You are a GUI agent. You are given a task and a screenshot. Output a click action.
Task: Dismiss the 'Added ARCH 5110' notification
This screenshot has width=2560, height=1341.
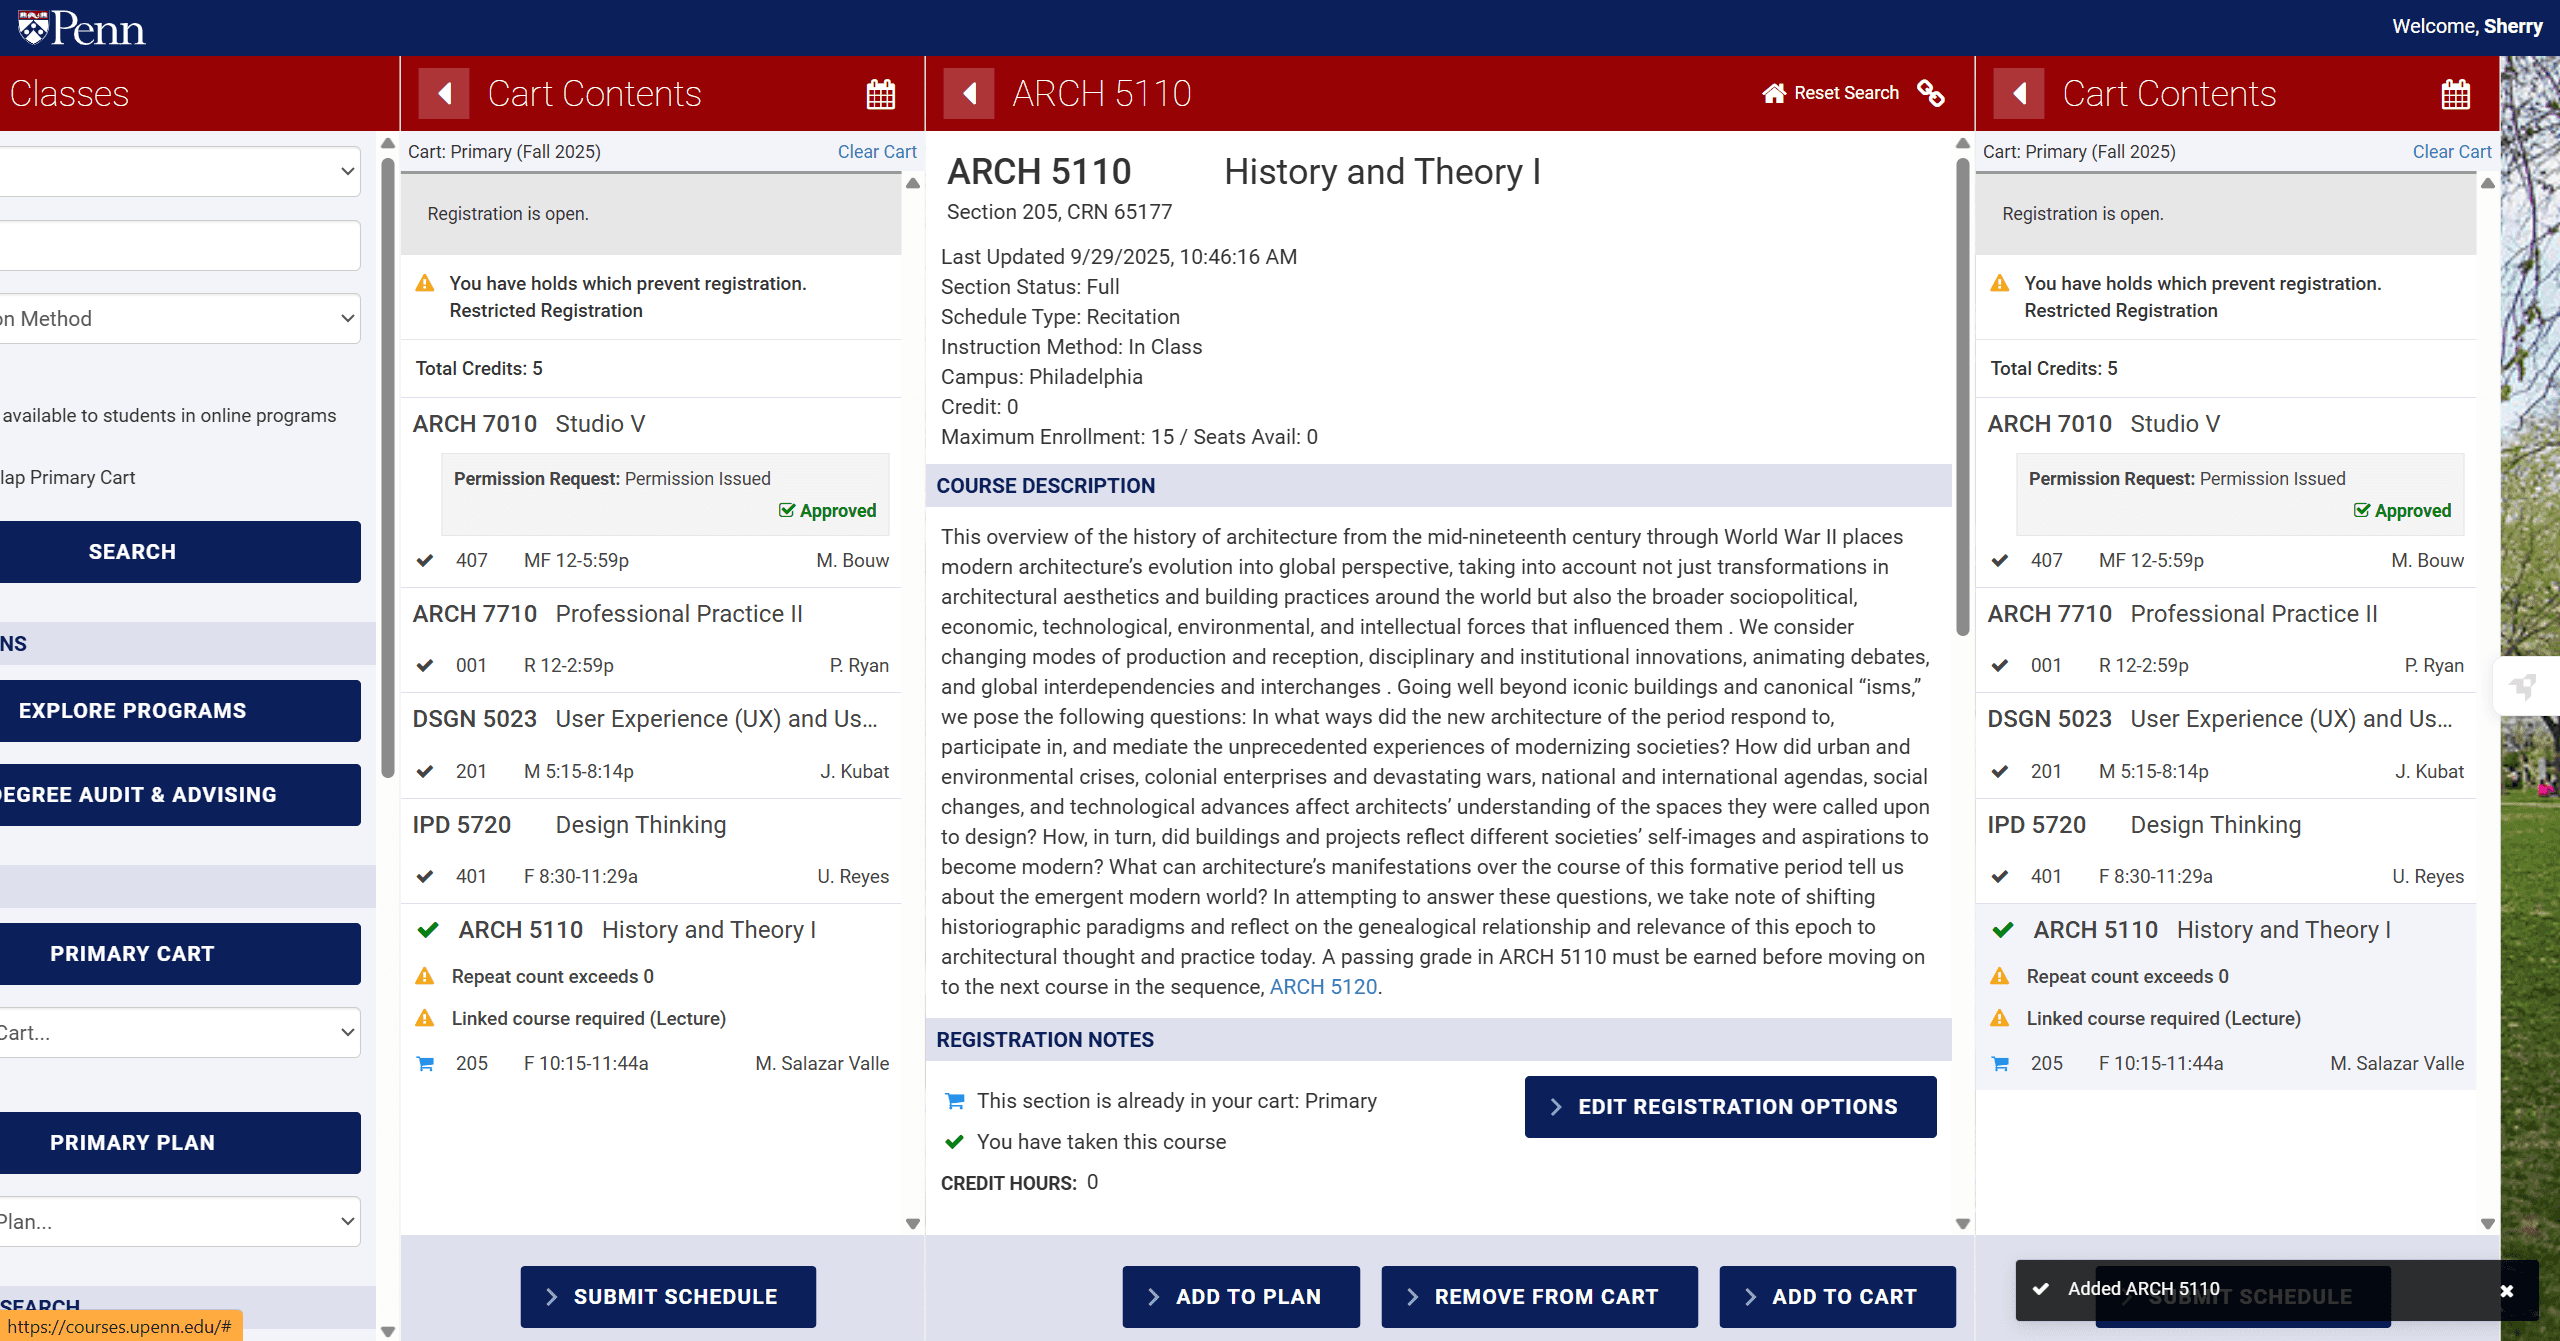click(x=2507, y=1291)
